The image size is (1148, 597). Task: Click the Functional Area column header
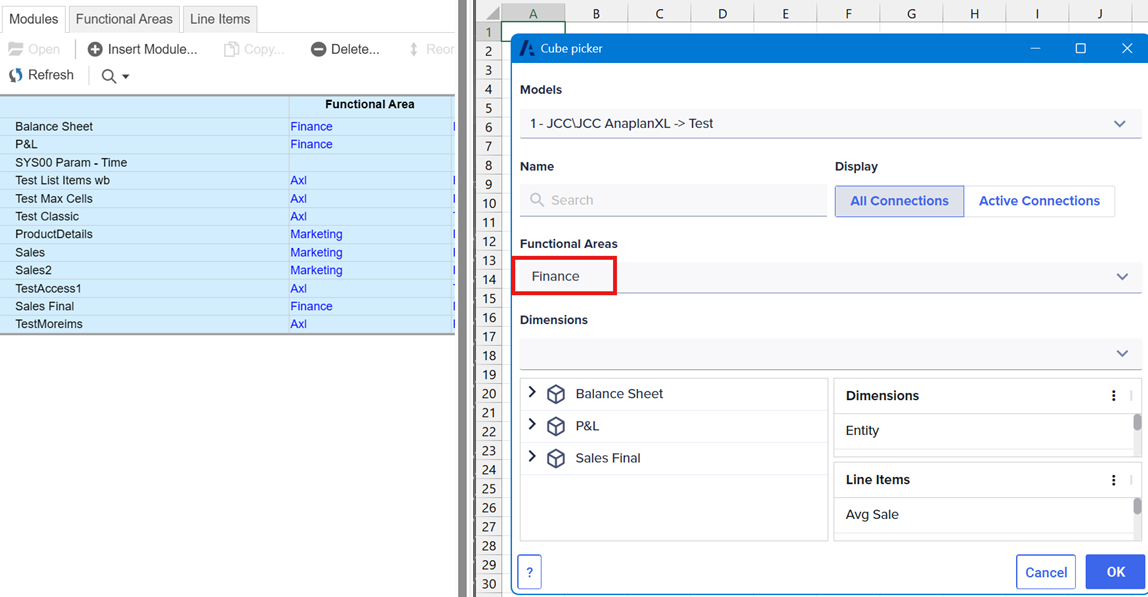click(370, 105)
